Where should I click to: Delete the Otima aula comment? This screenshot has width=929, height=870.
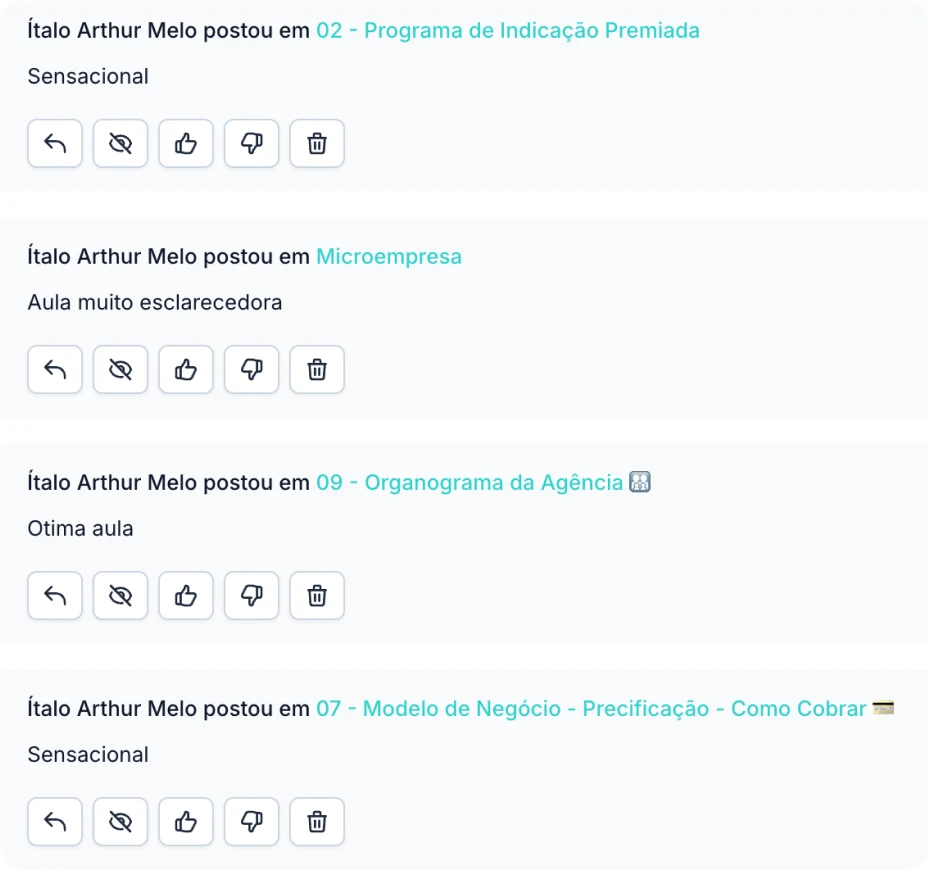coord(317,596)
